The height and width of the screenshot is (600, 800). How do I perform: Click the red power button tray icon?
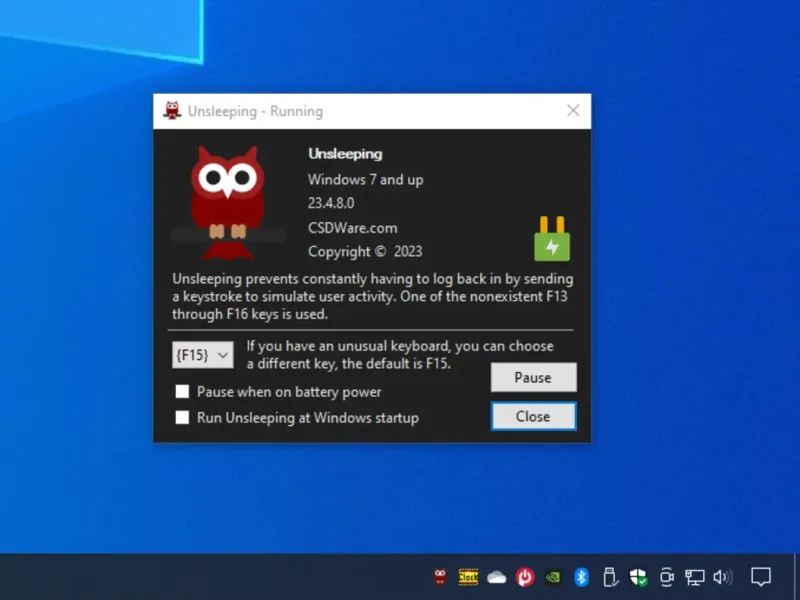(x=524, y=577)
